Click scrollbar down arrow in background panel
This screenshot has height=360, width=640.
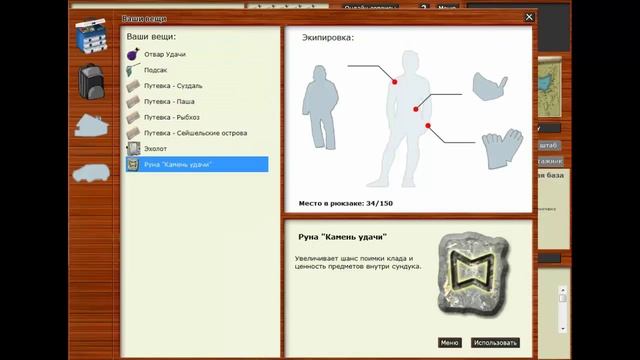point(563,329)
